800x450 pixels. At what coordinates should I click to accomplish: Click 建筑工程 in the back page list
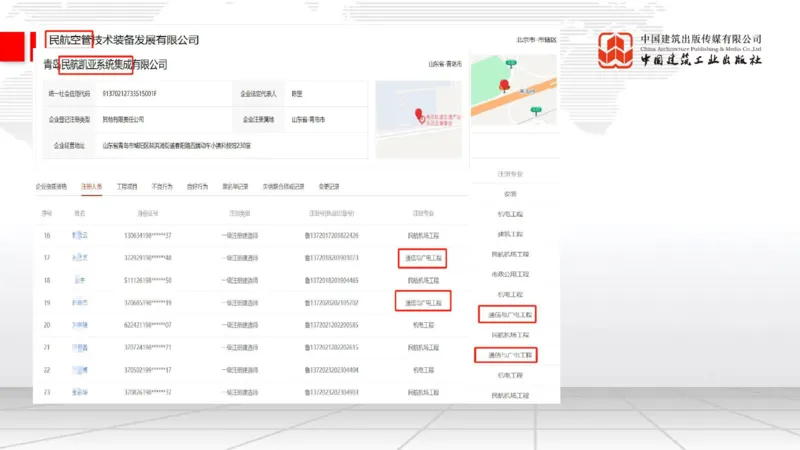(x=510, y=234)
